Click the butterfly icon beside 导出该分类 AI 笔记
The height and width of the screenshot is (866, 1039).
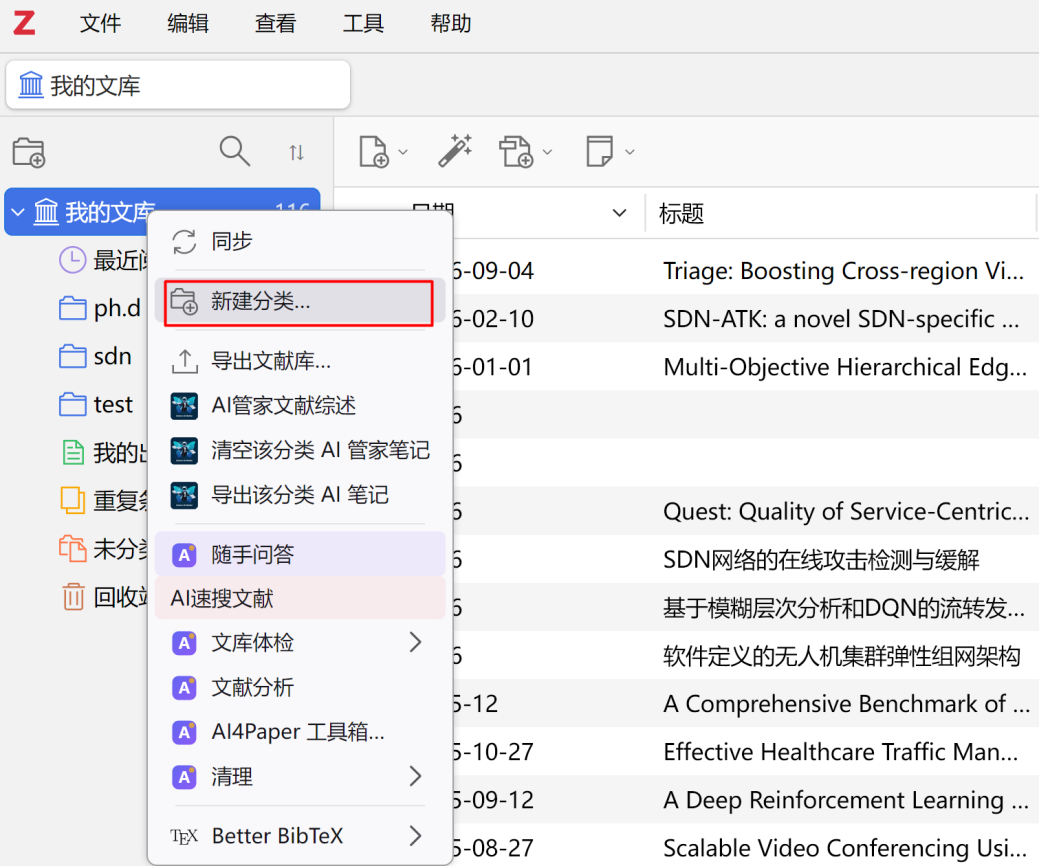point(184,495)
